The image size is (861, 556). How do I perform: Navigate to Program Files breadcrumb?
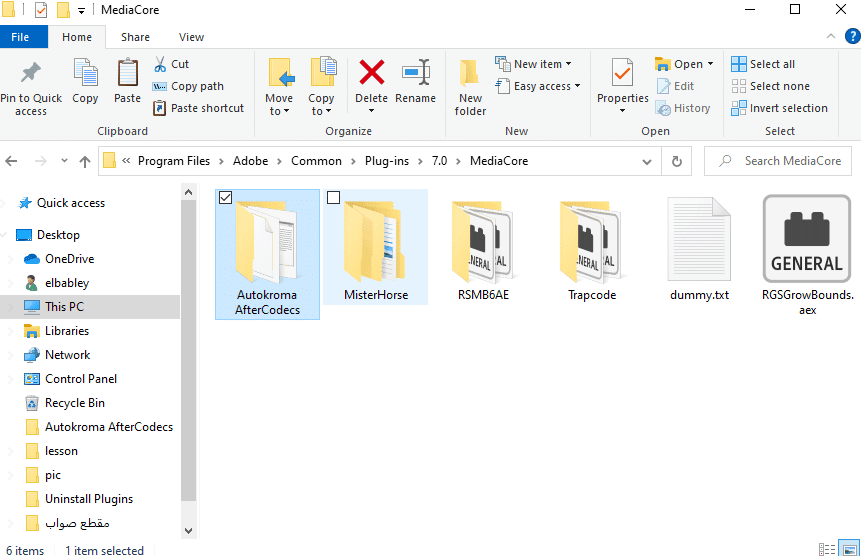tap(174, 161)
